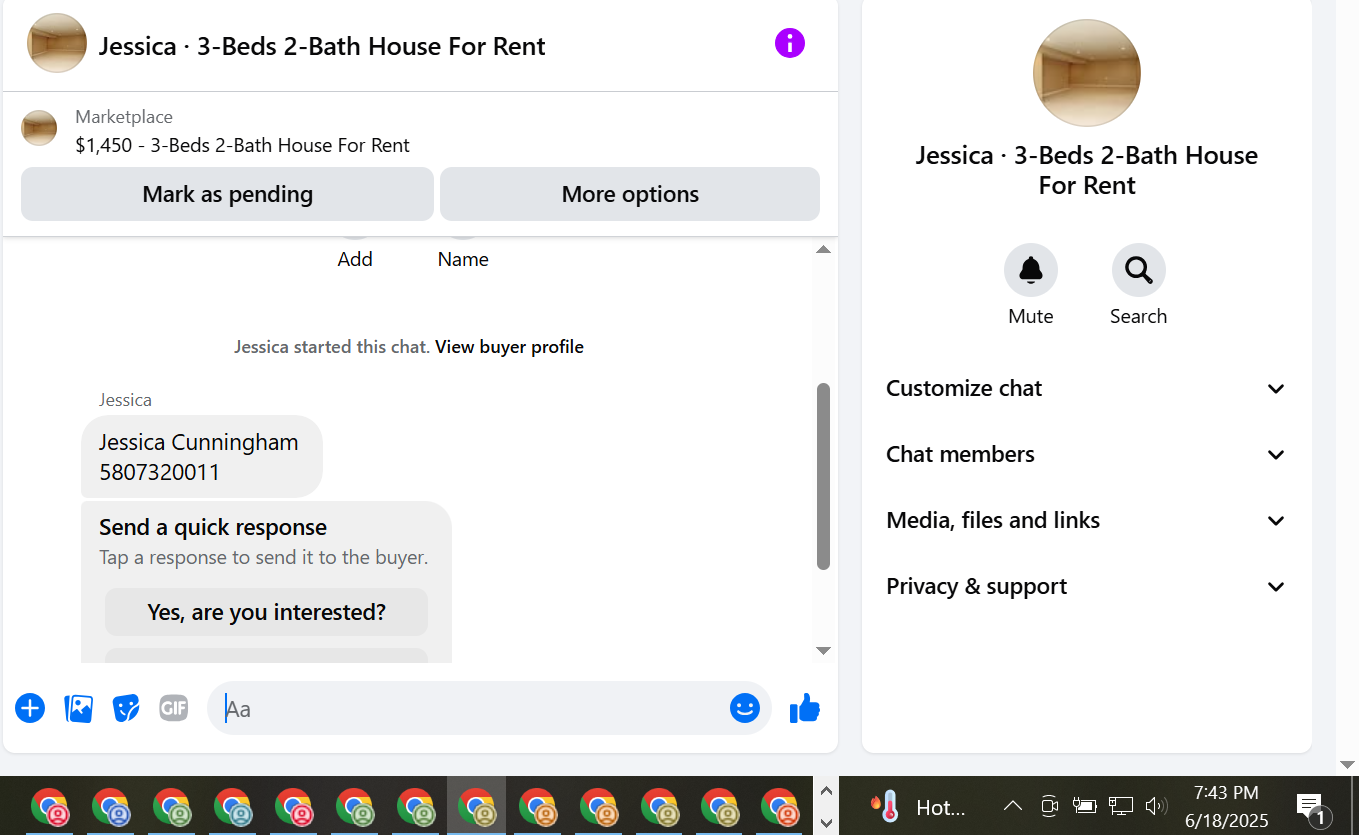Click the "Add" label in the chat
The height and width of the screenshot is (835, 1359).
click(355, 259)
